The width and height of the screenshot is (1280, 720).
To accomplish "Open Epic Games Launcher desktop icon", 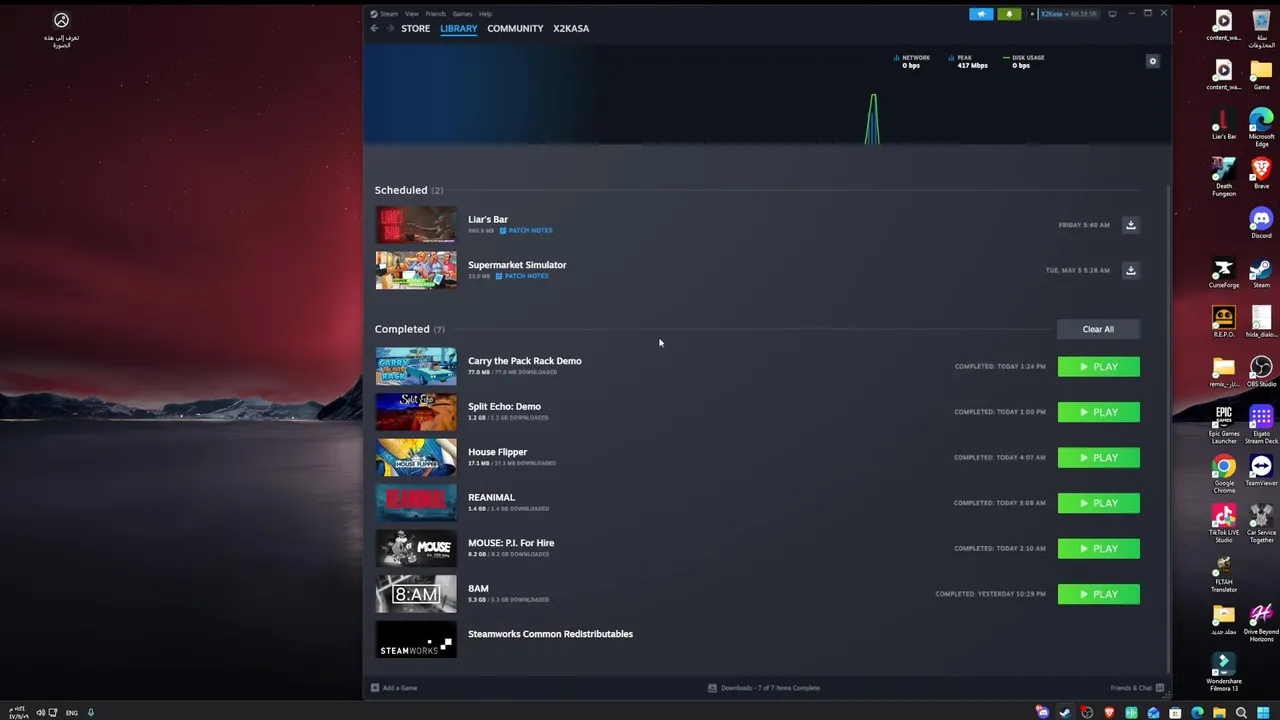I will pos(1224,424).
